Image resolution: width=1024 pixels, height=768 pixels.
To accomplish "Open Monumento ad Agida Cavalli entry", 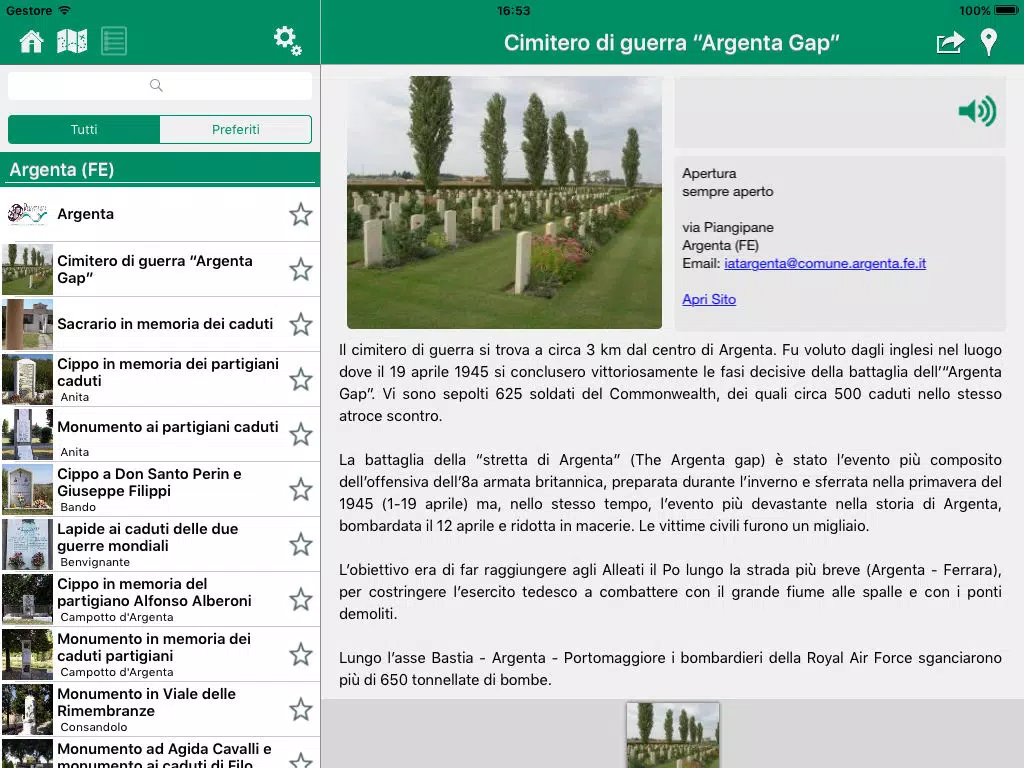I will (x=160, y=753).
